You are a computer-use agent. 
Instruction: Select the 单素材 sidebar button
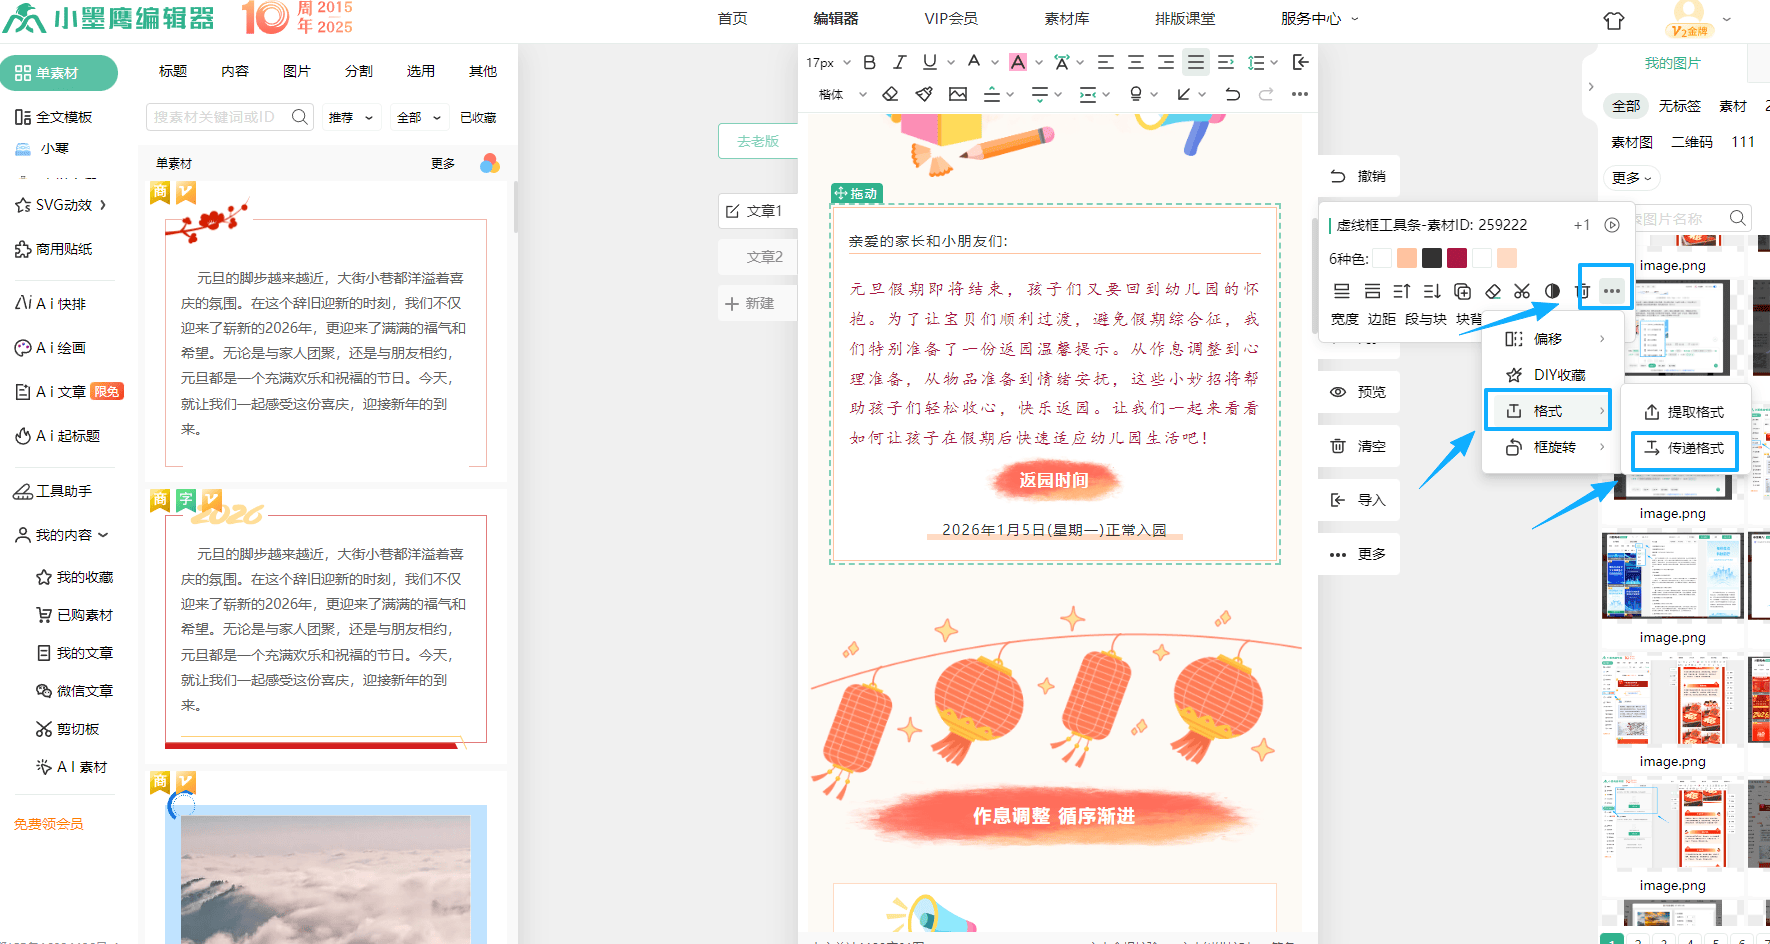59,73
